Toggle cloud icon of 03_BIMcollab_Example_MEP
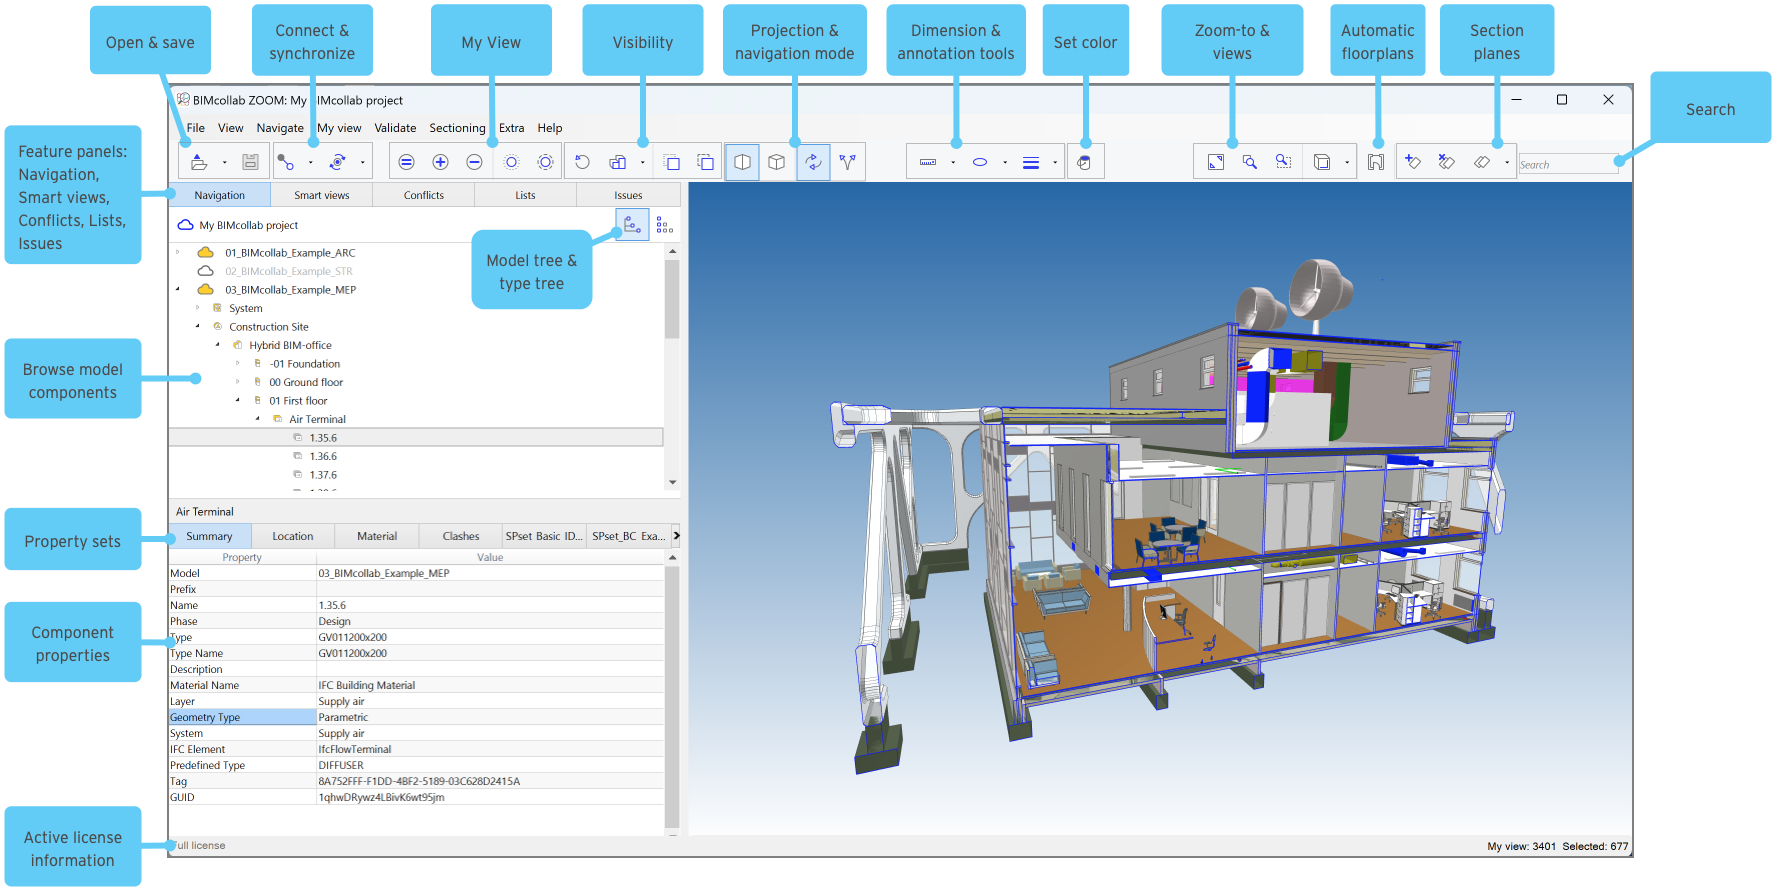1772x890 pixels. [206, 290]
